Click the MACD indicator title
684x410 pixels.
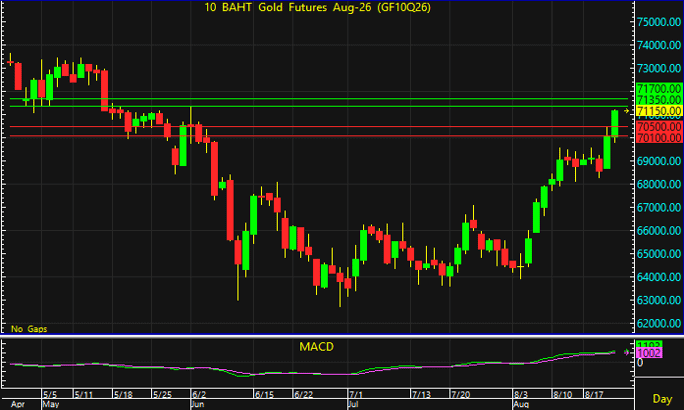tap(316, 347)
